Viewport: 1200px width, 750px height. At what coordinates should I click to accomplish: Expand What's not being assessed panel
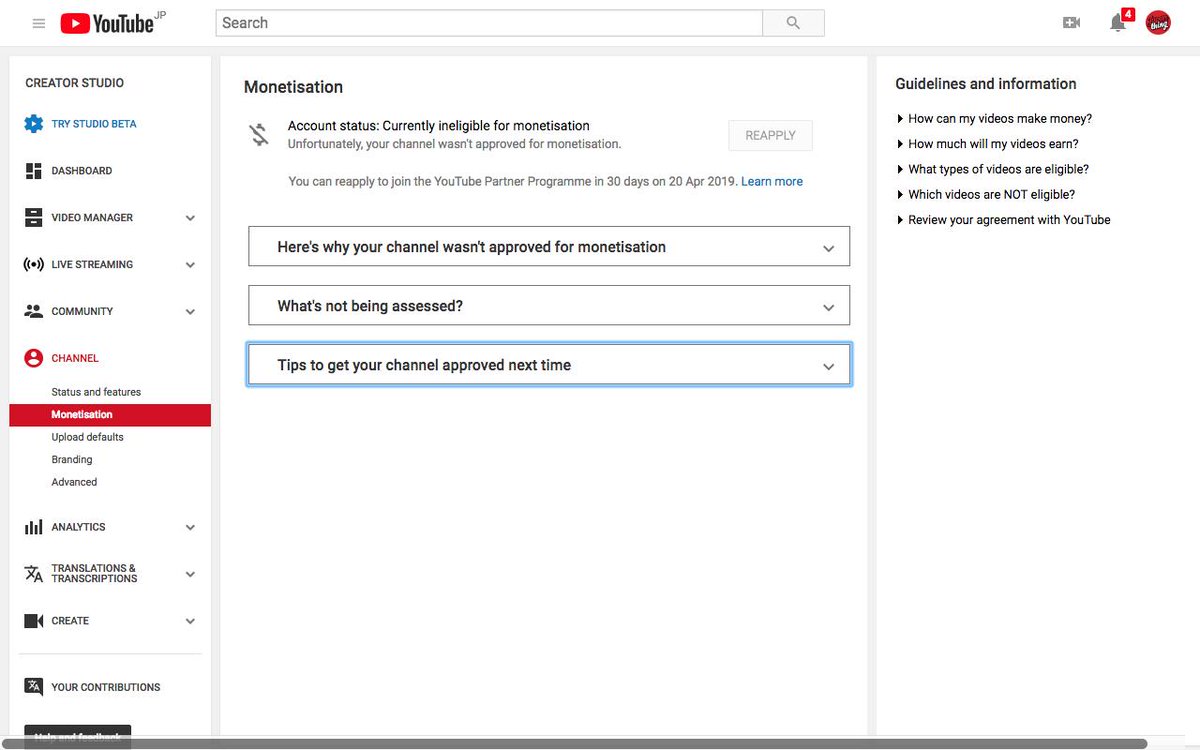(549, 305)
